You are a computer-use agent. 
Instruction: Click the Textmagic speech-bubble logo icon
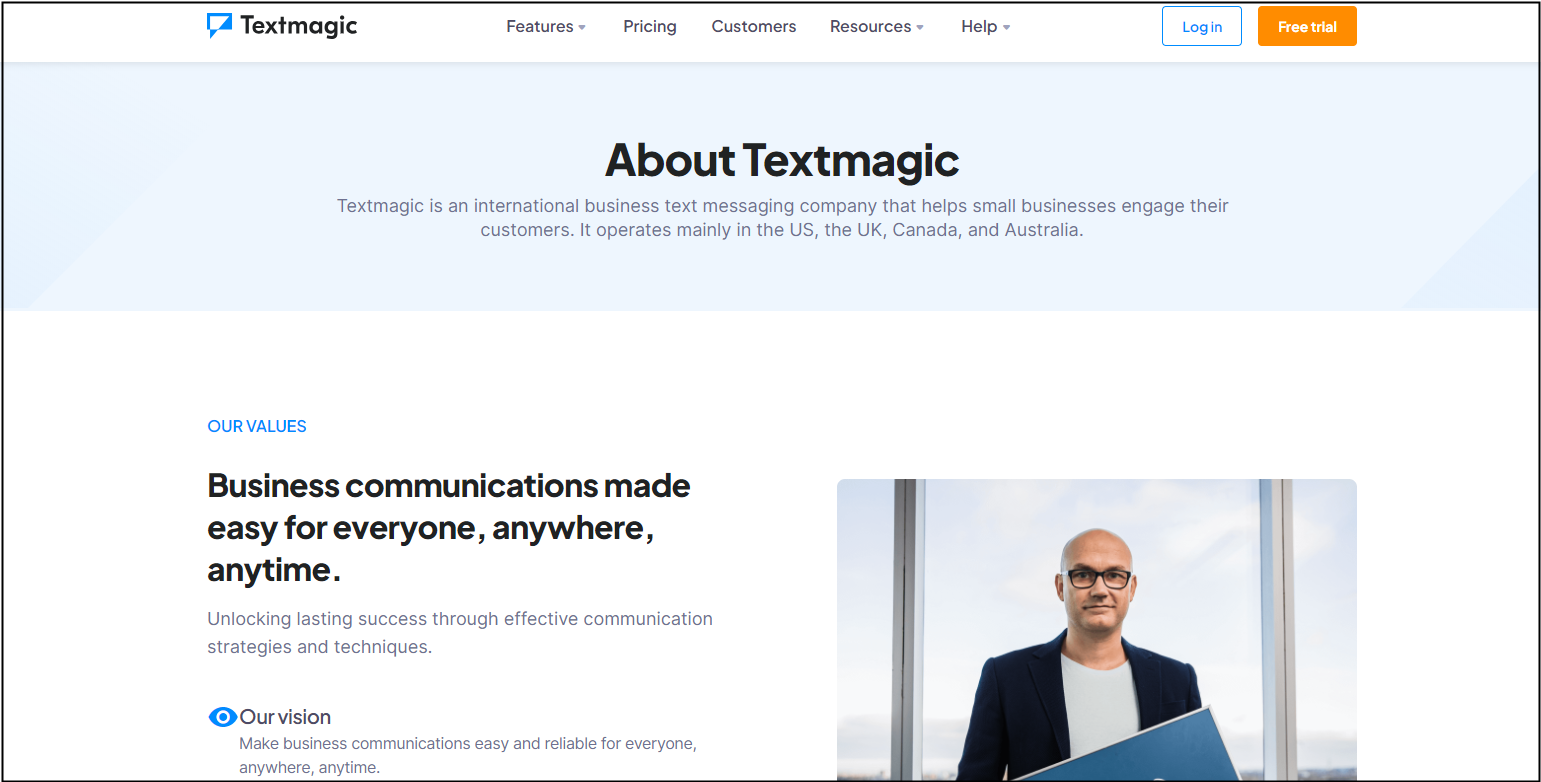(x=219, y=26)
